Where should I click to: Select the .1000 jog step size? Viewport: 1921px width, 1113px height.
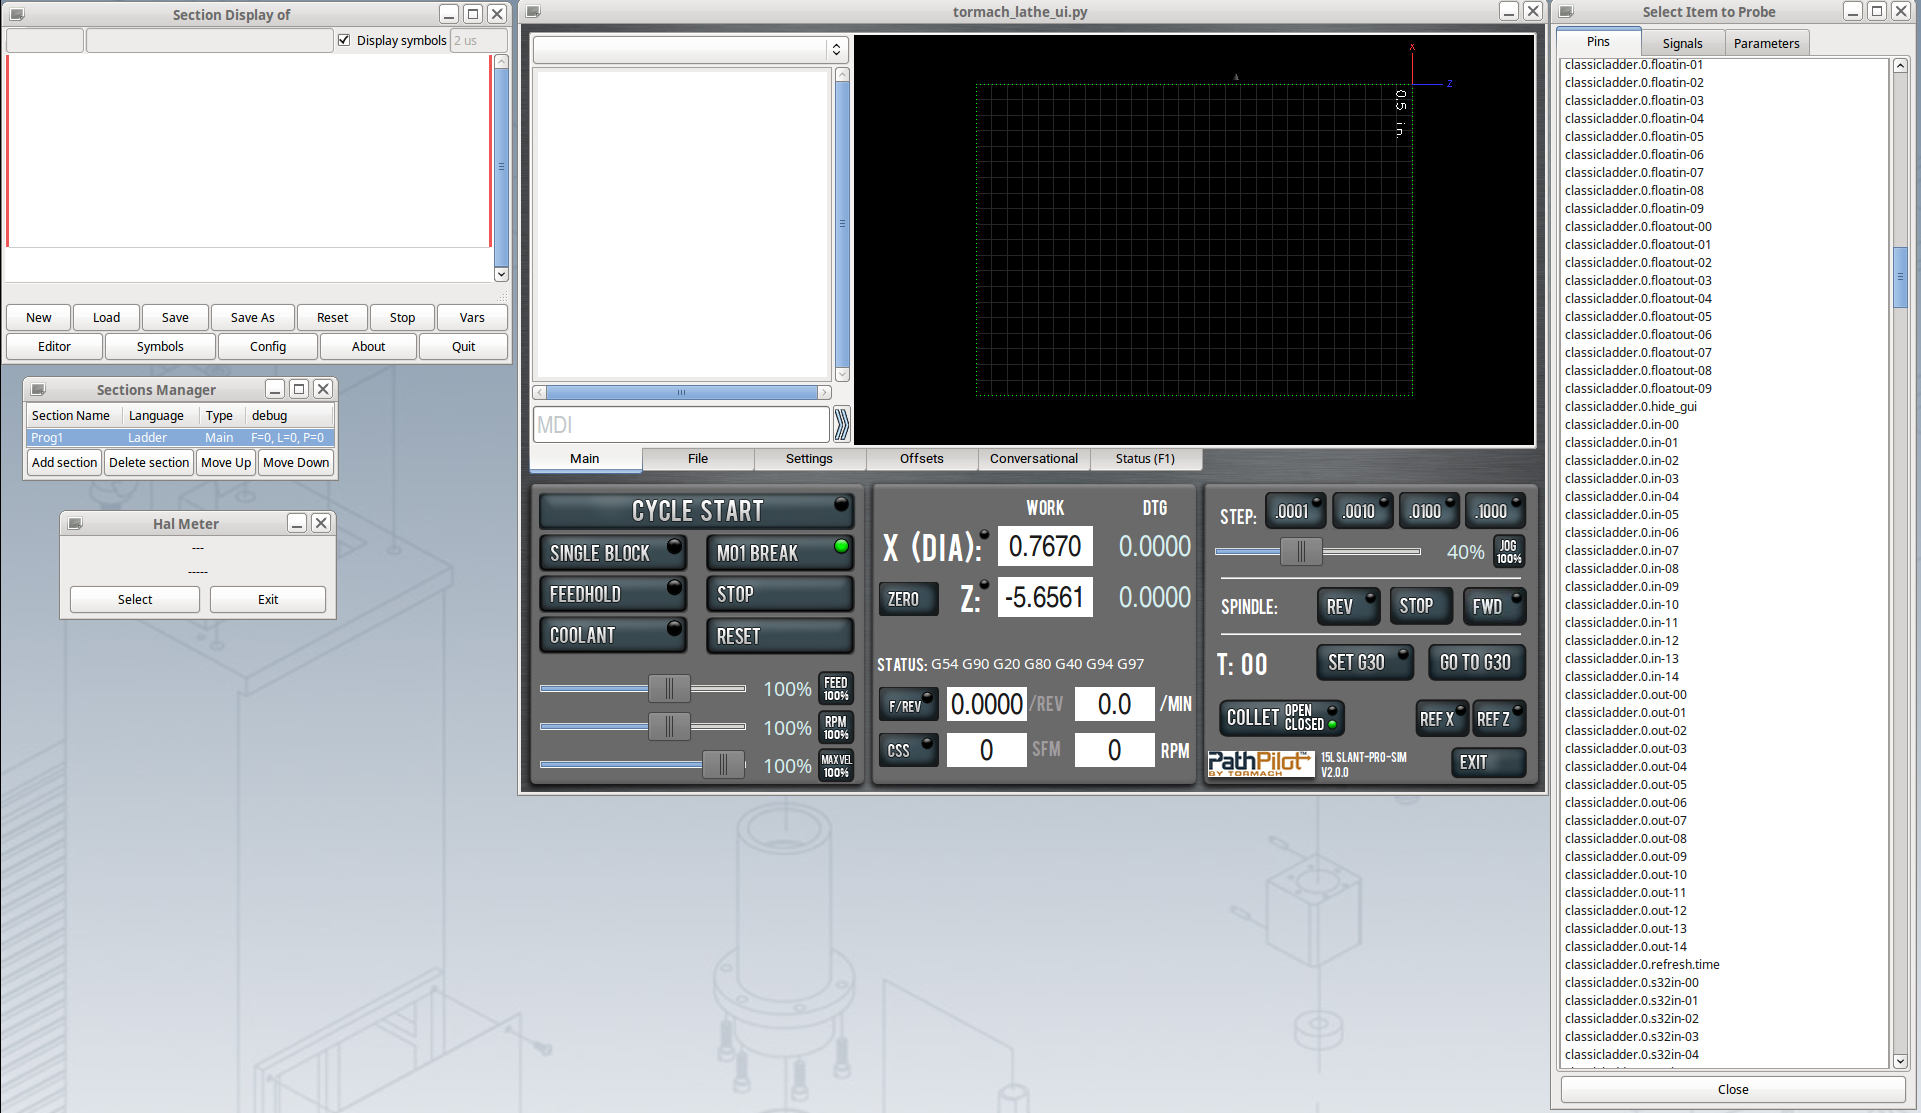coord(1495,511)
